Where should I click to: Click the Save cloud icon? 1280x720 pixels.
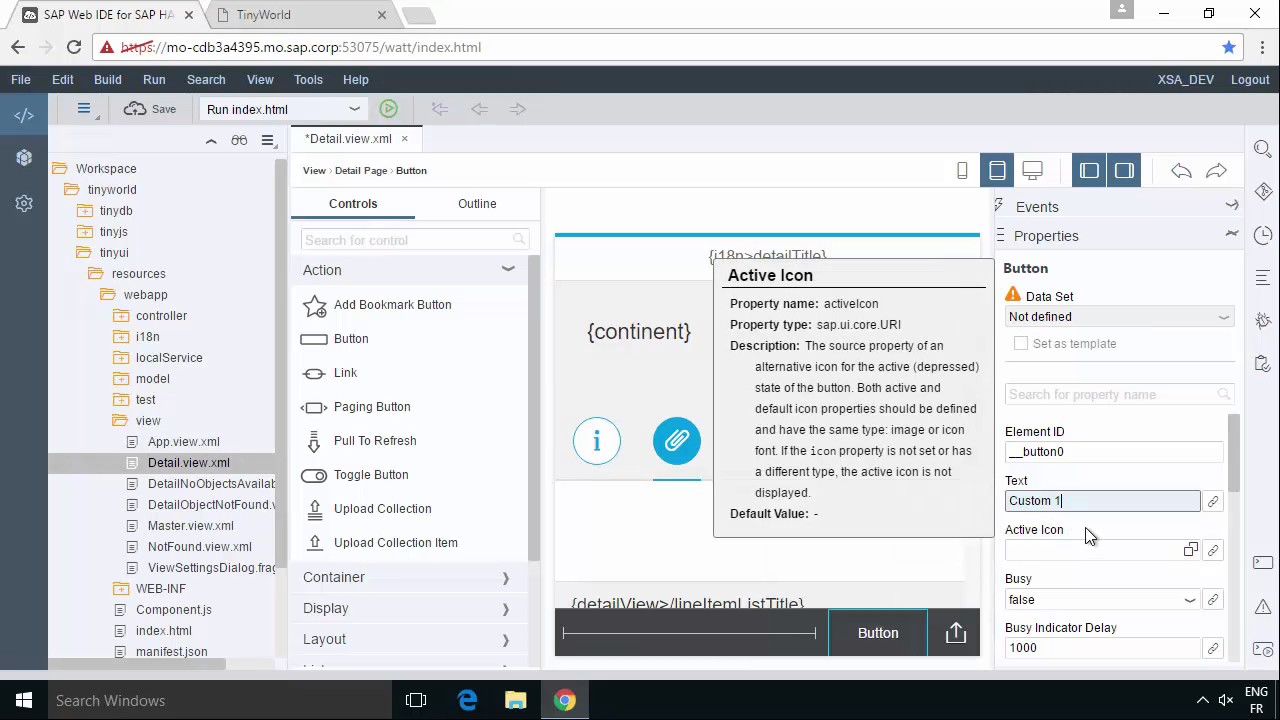pyautogui.click(x=135, y=109)
